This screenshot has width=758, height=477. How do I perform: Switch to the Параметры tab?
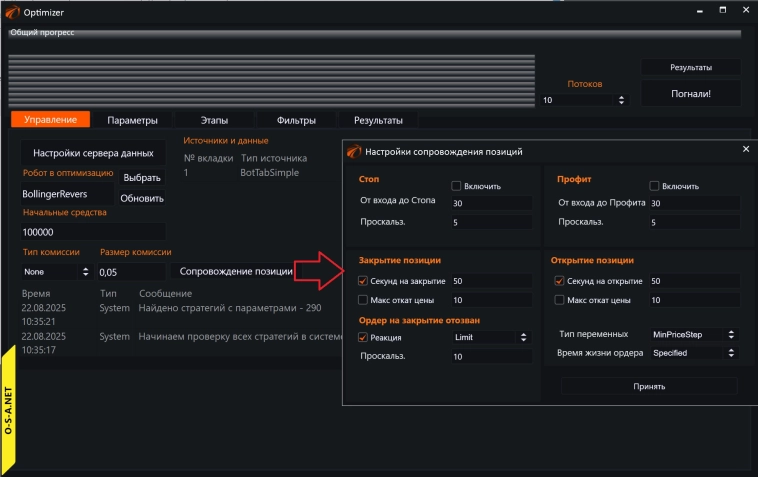point(132,120)
